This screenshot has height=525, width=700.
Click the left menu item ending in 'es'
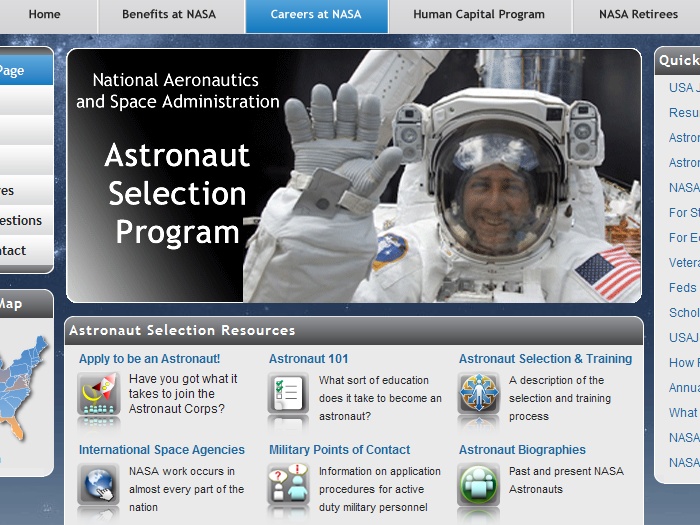pyautogui.click(x=26, y=190)
